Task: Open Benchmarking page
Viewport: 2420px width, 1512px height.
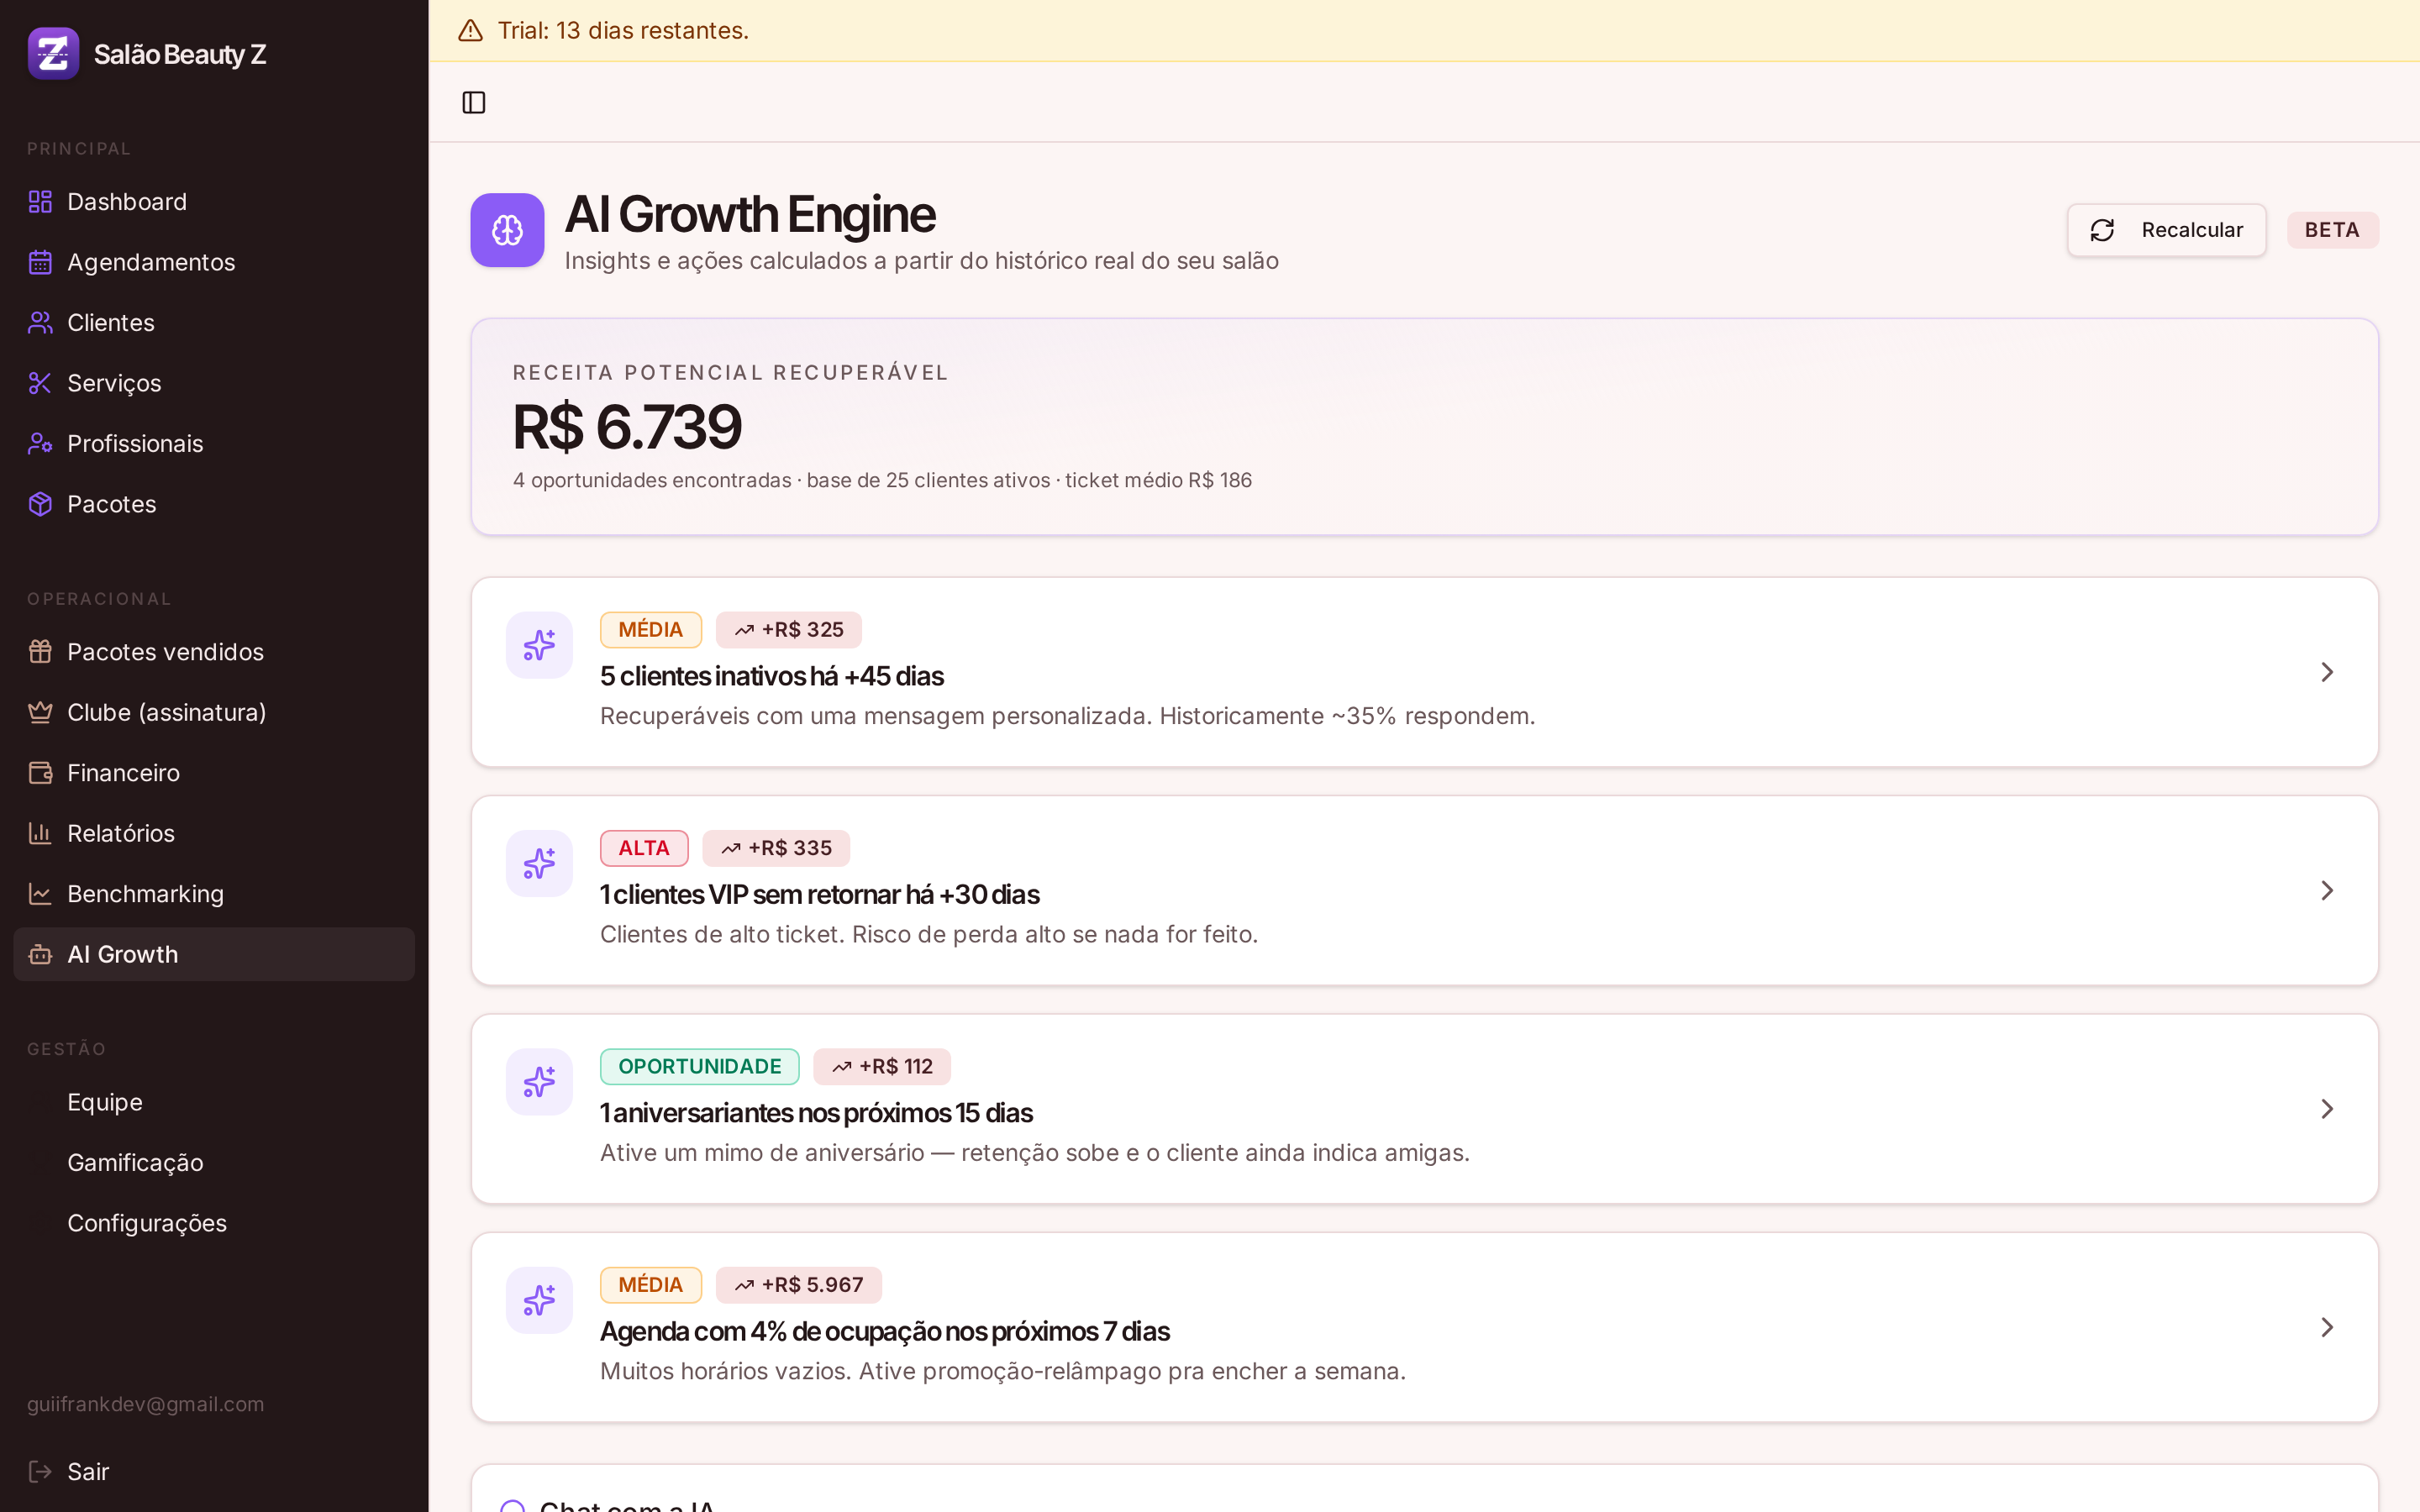Action: coord(214,894)
